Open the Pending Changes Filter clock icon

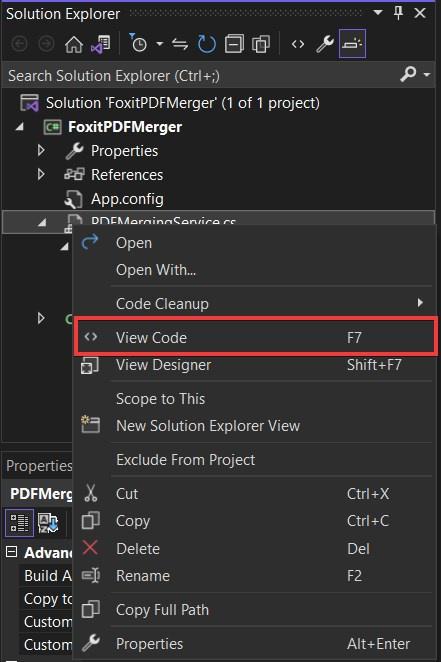(x=138, y=43)
